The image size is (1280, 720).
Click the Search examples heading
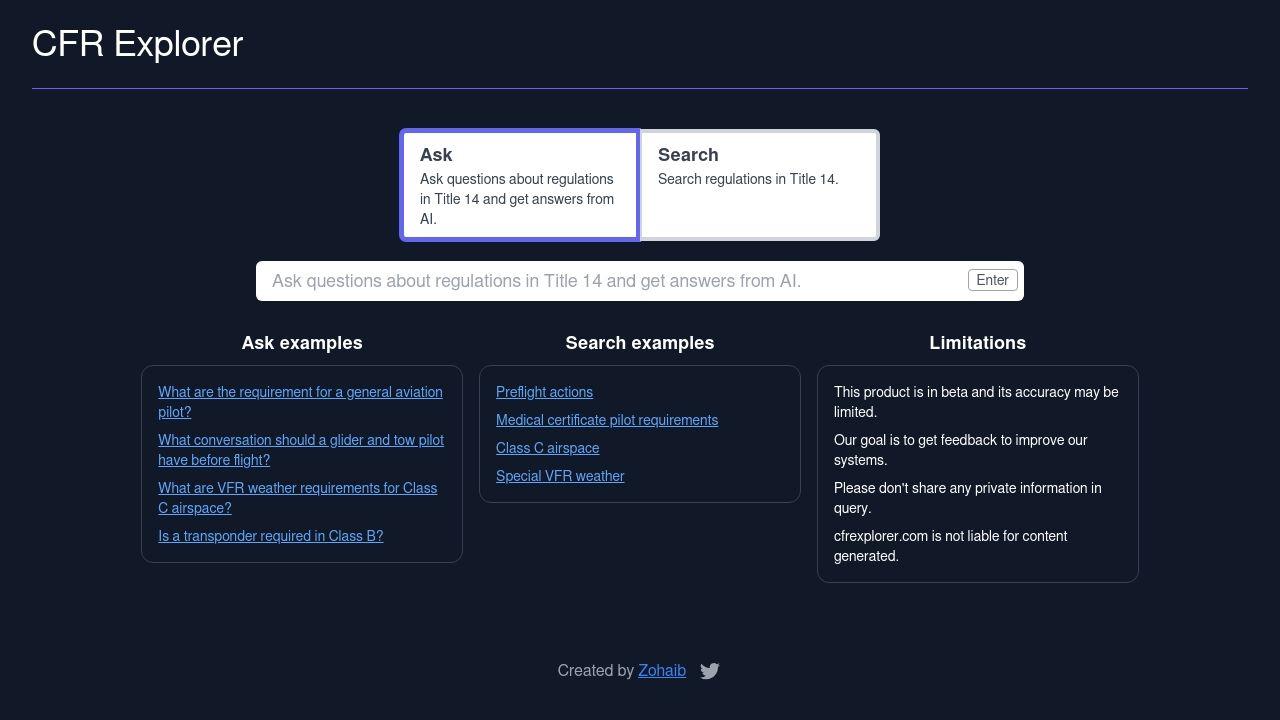click(x=640, y=343)
